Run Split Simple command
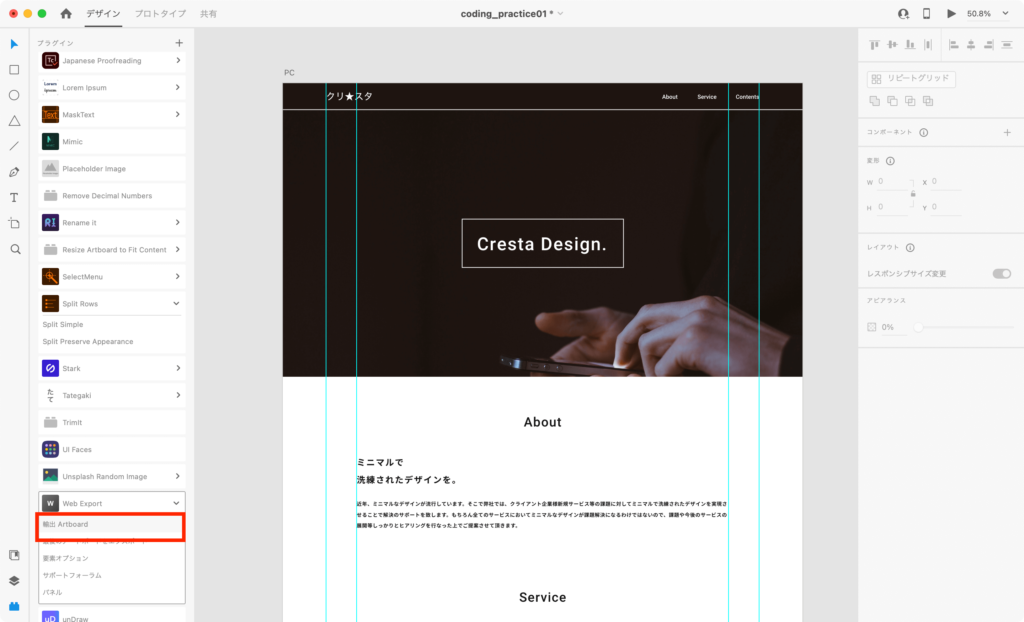This screenshot has height=622, width=1024. point(63,325)
